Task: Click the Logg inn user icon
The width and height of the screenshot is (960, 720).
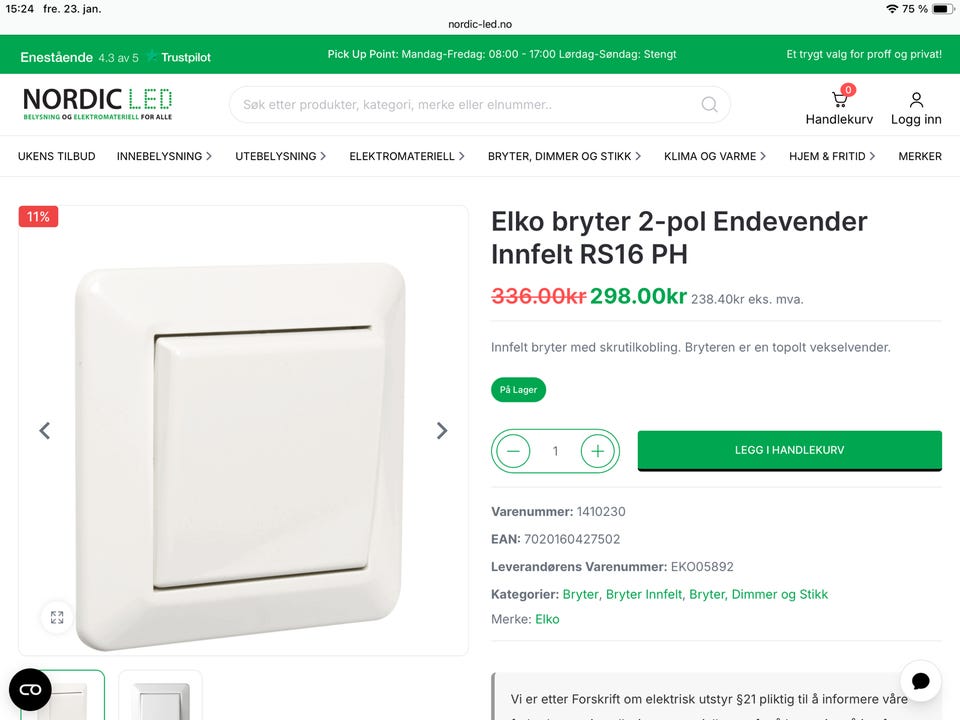Action: click(916, 99)
